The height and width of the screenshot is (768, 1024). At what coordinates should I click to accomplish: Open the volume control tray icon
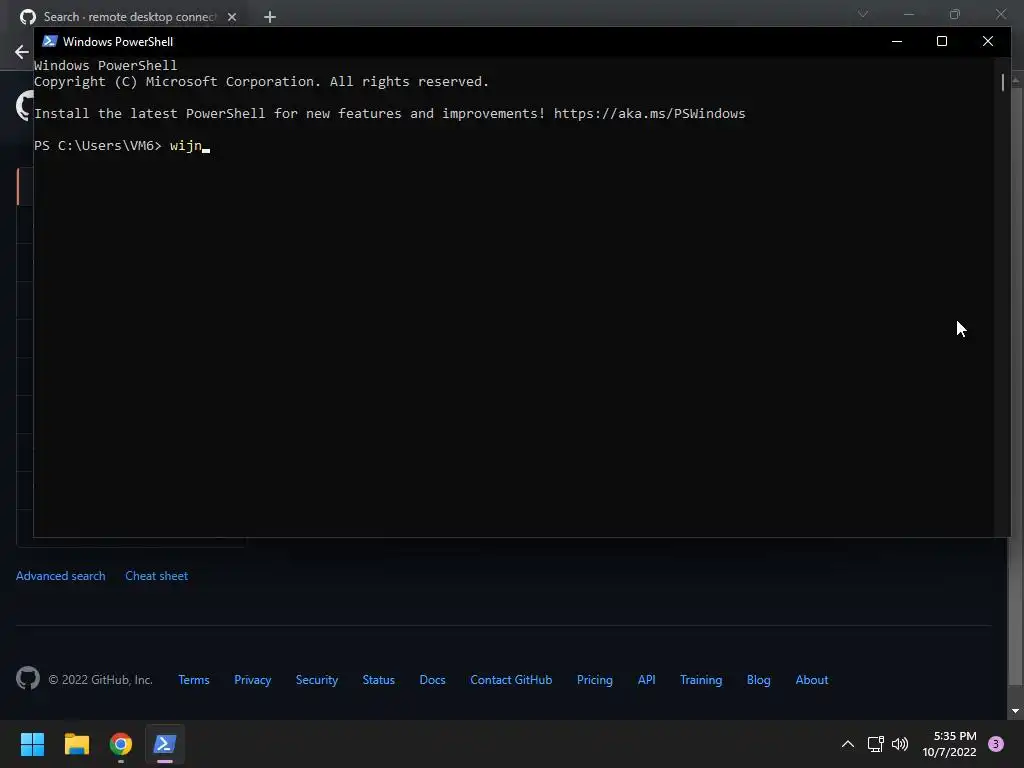tap(900, 744)
